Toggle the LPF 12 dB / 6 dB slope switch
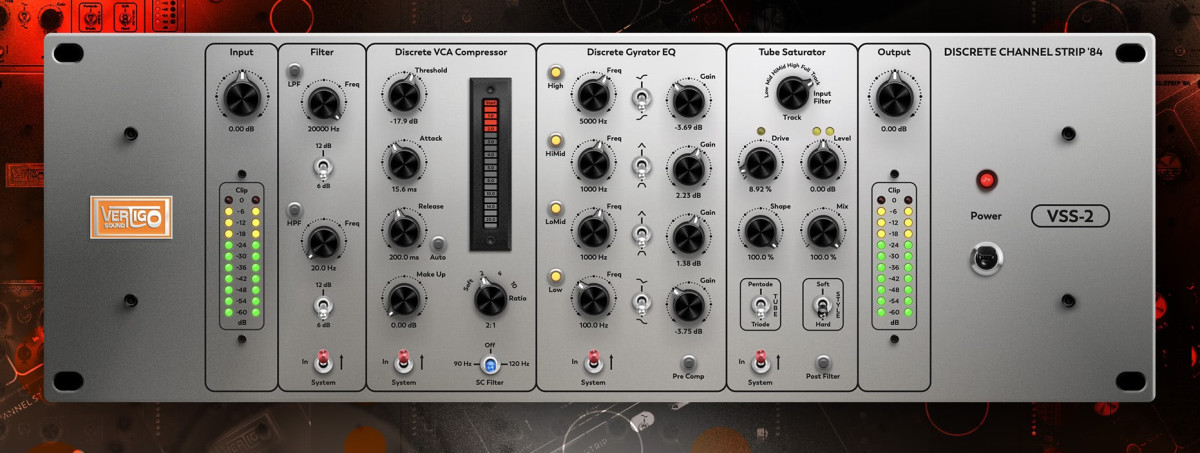Viewport: 1200px width, 453px height. pos(322,167)
